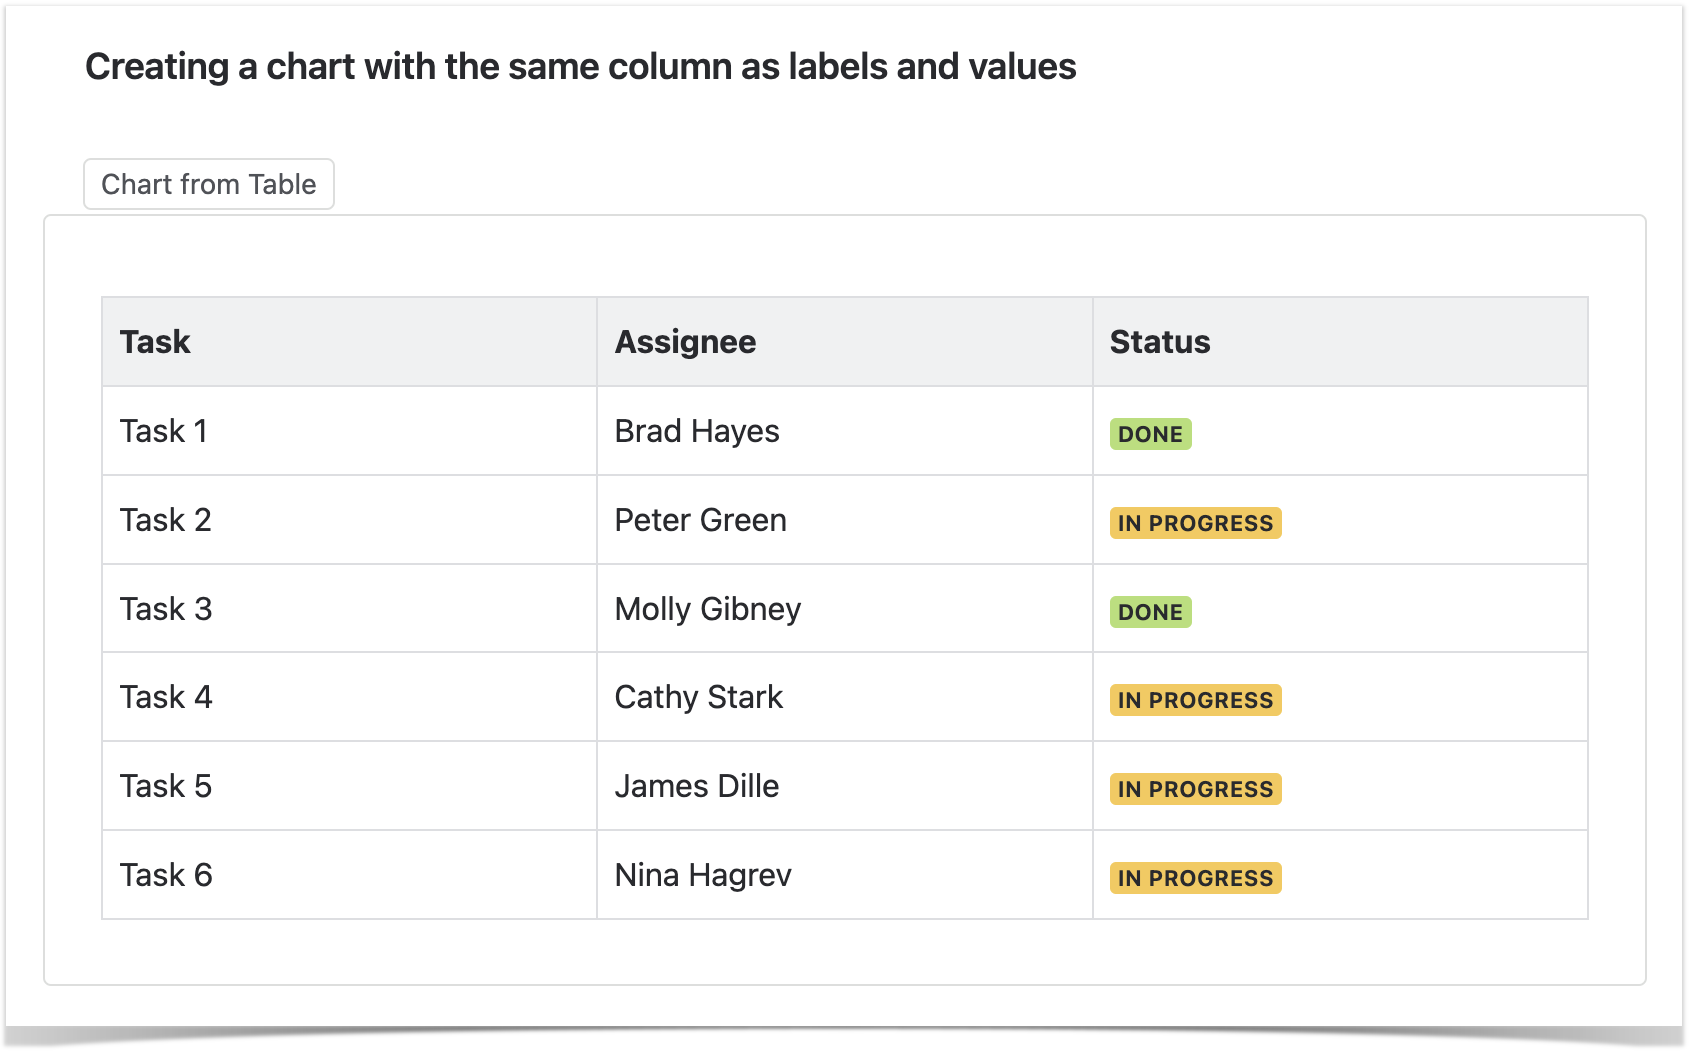Viewport: 1696px width, 1055px height.
Task: Click the Brad Hayes assignee cell
Action: click(x=697, y=431)
